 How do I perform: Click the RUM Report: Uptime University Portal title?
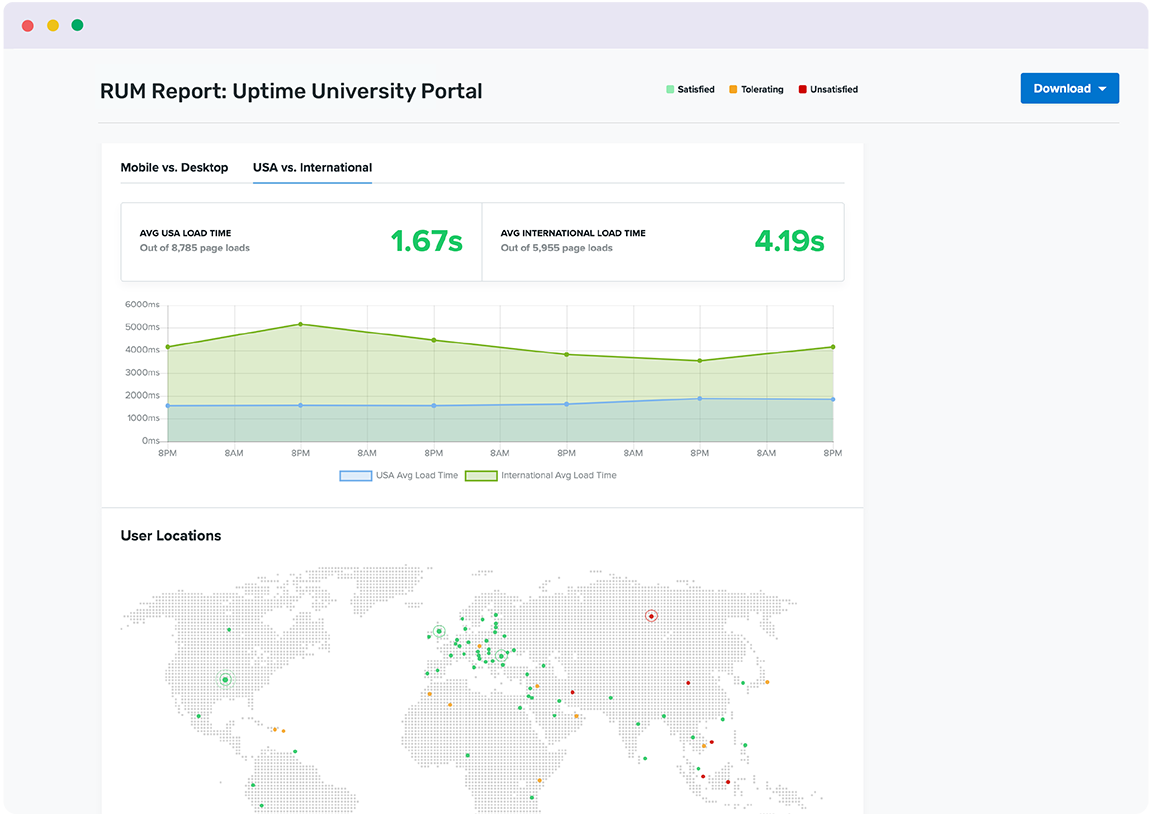coord(291,91)
